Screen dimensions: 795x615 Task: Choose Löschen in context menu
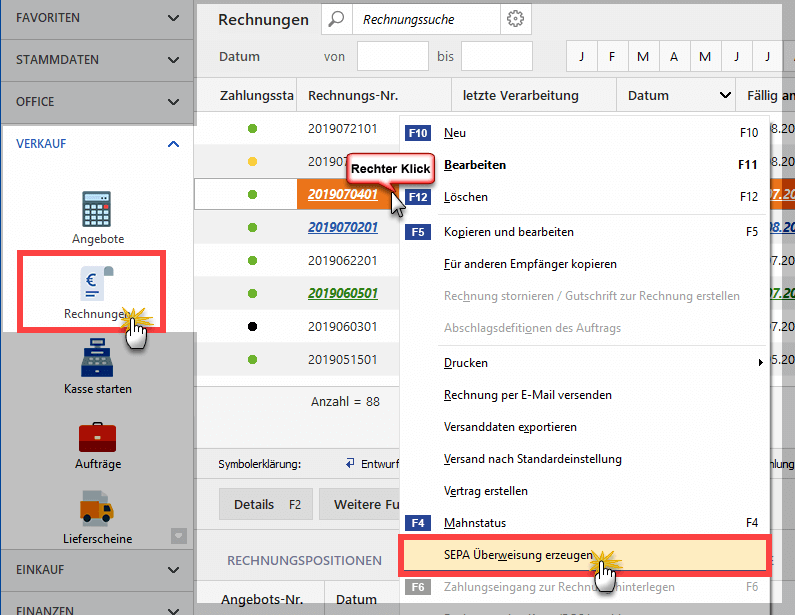point(583,197)
